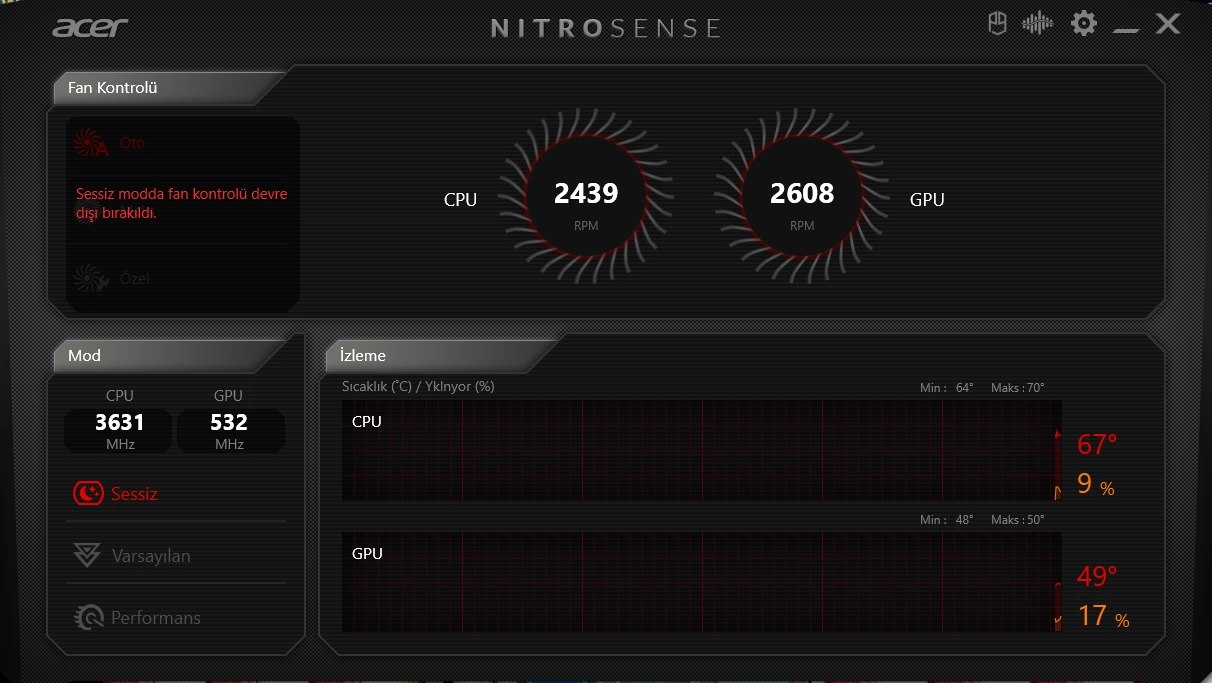Click the GPU level bar beside 49°

1058,604
